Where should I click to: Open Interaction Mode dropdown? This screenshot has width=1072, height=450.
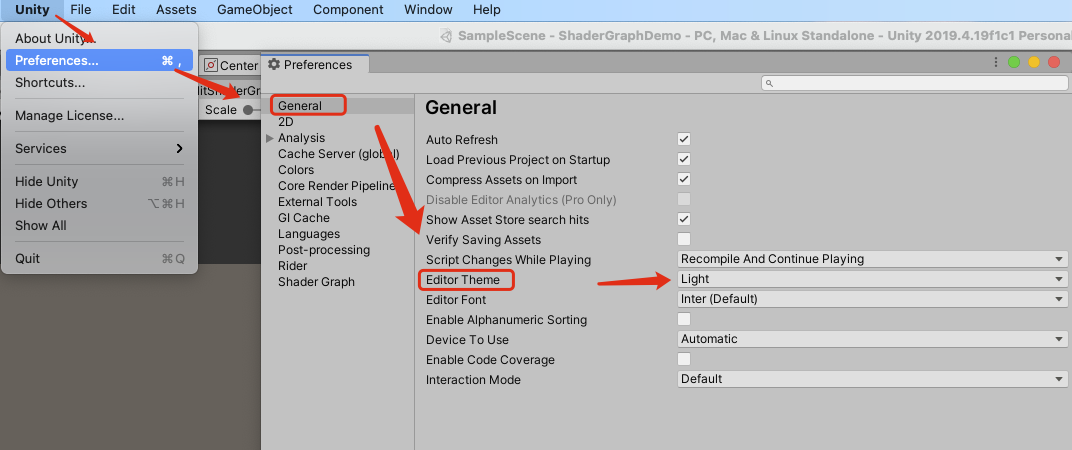click(872, 379)
